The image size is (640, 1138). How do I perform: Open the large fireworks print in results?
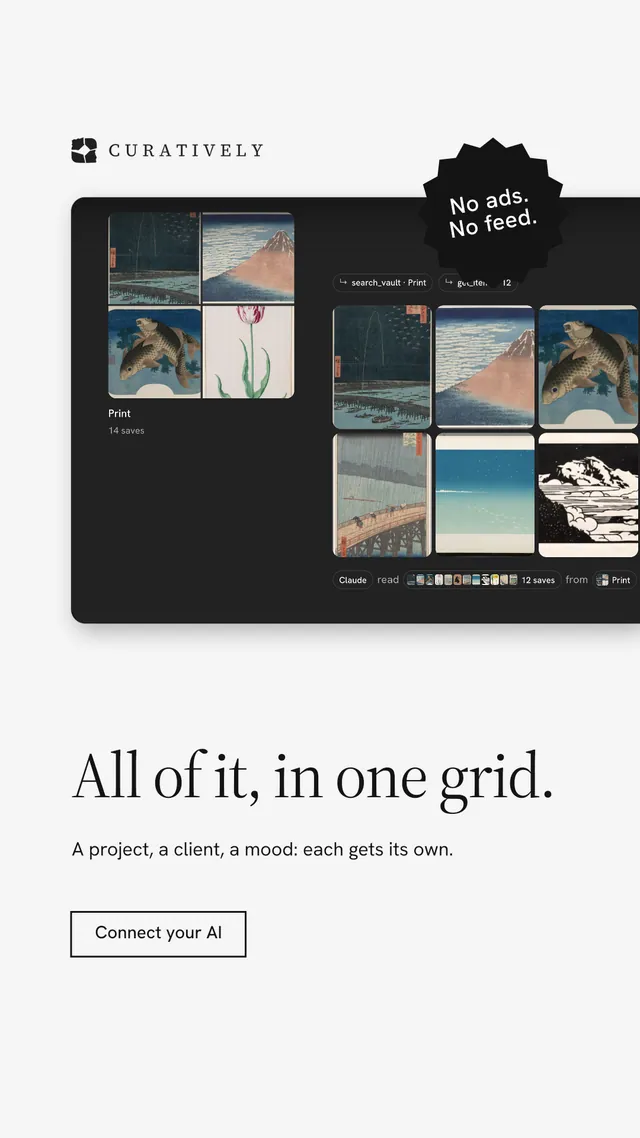coord(382,367)
